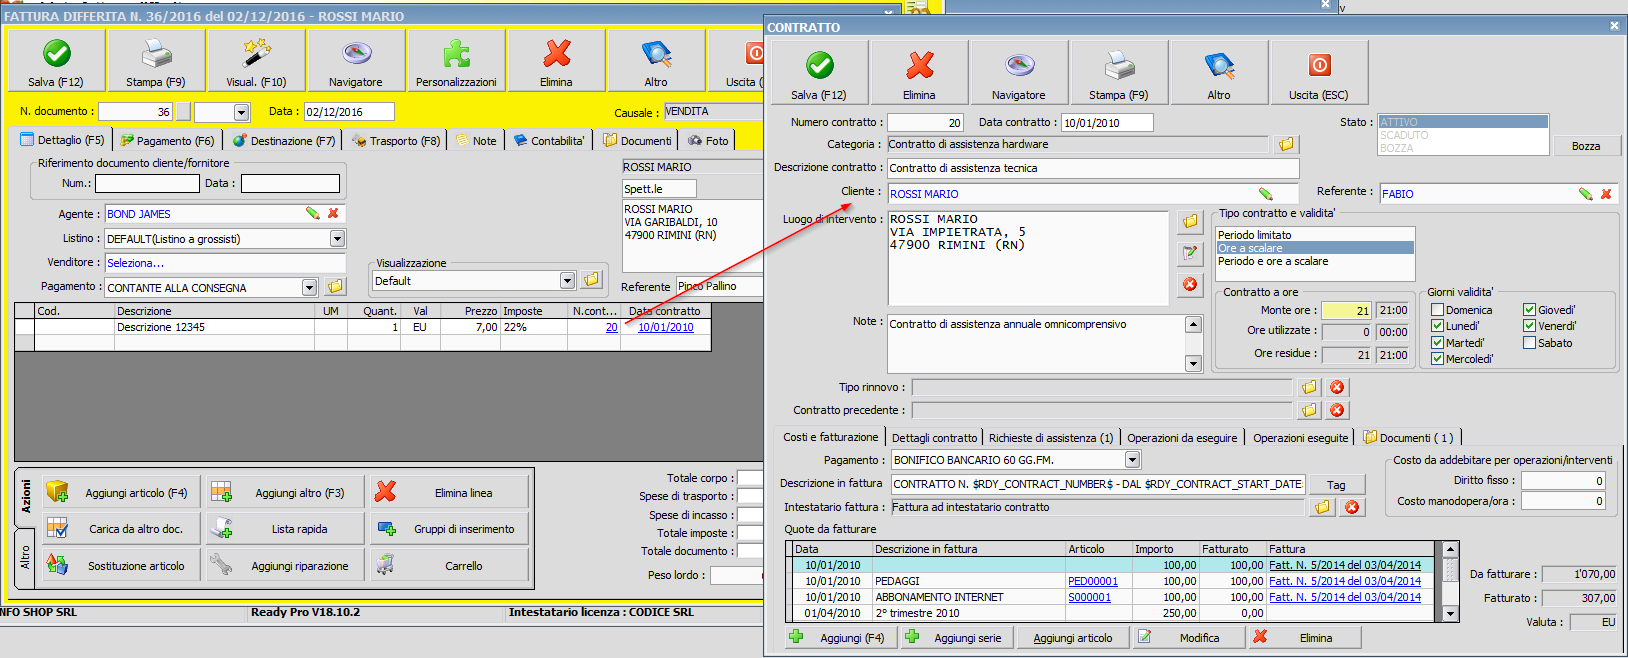Viewport: 1628px width, 658px height.
Task: Click Elimina in the Contratto top toolbar
Action: pos(919,73)
